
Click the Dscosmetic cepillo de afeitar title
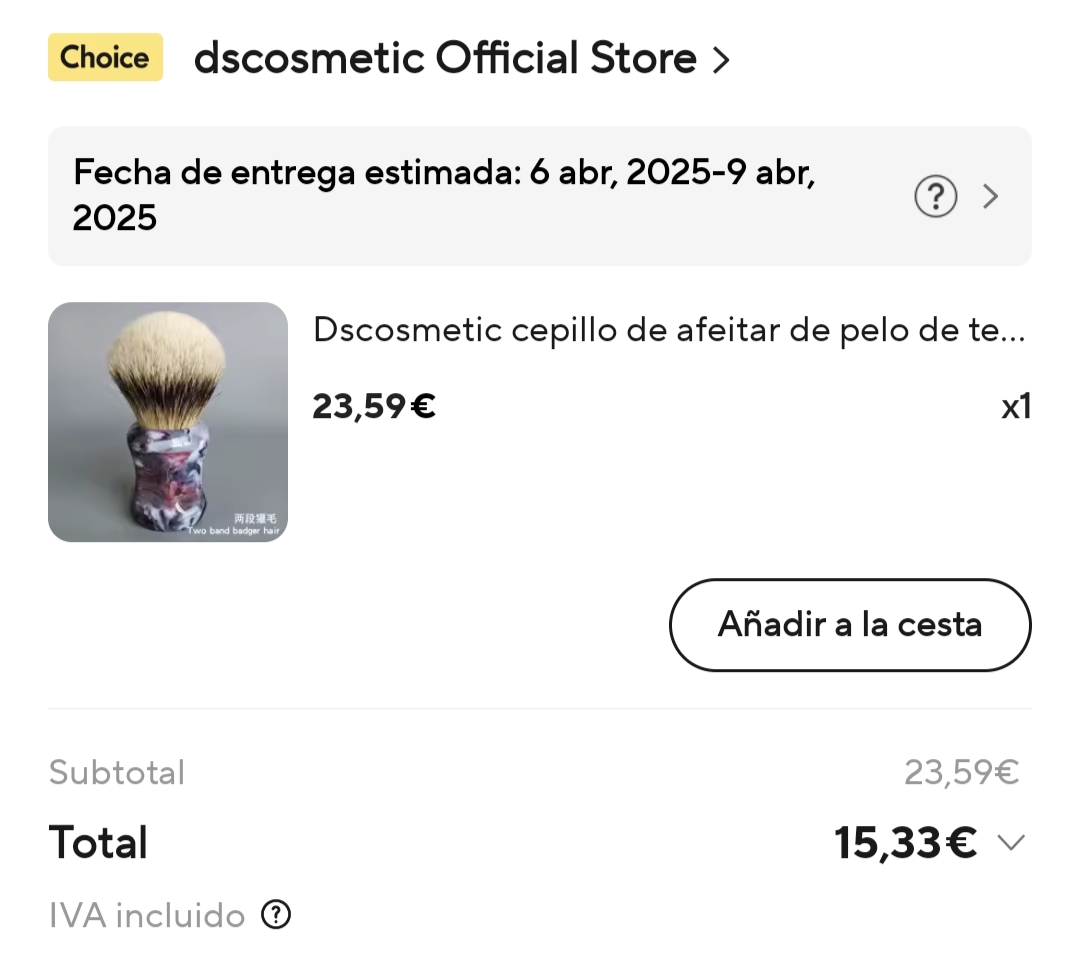coord(669,330)
